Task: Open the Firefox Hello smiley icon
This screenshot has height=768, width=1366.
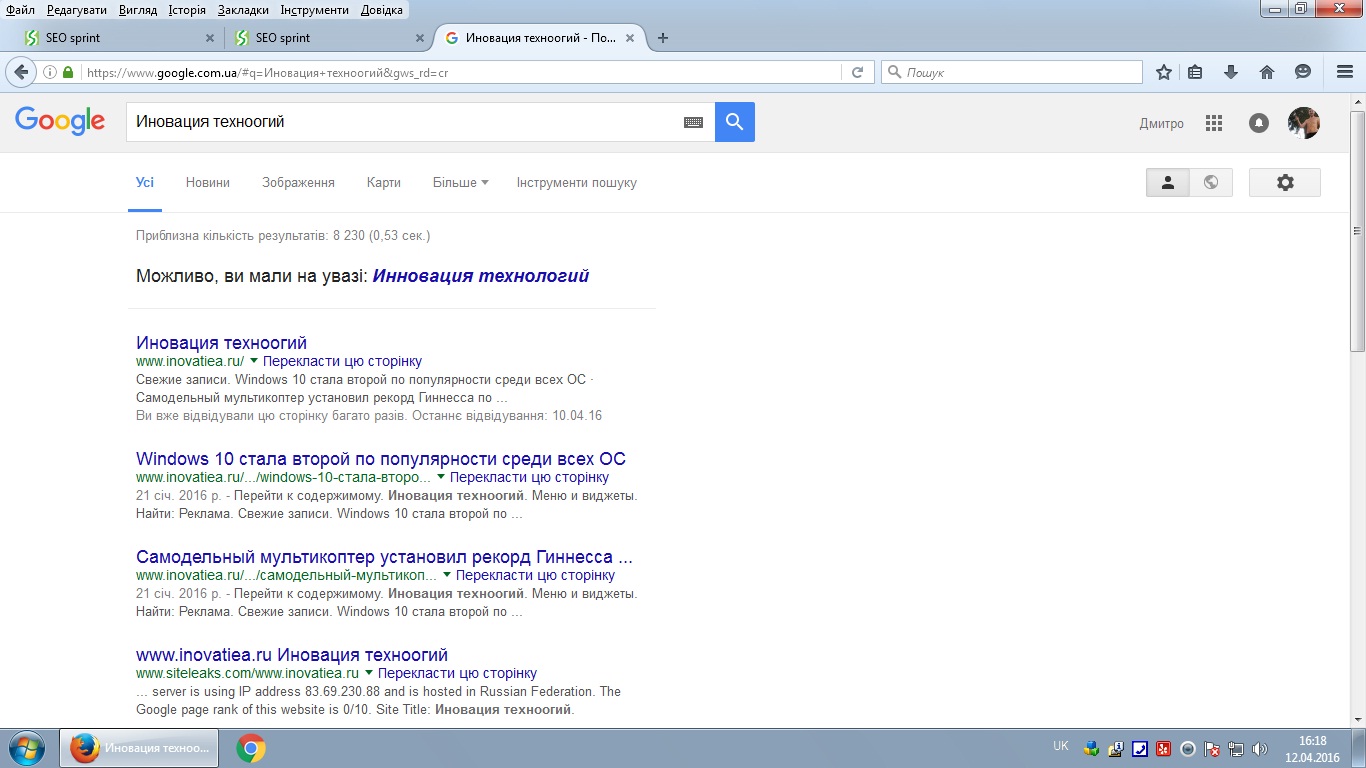Action: [x=1303, y=72]
